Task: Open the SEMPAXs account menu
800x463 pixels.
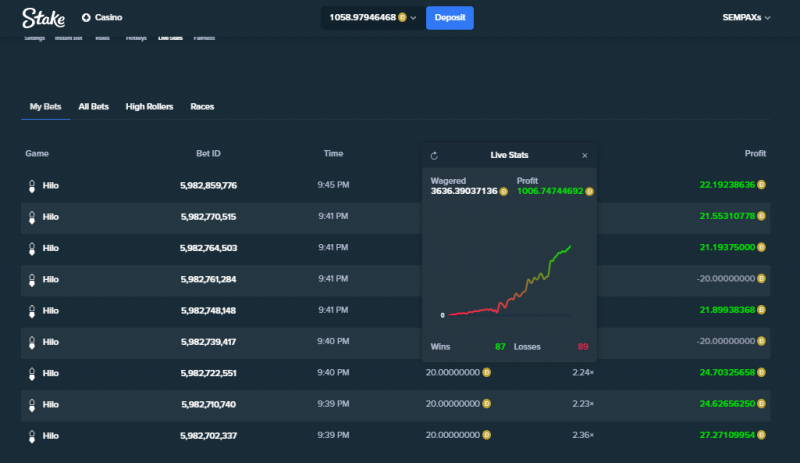Action: tap(746, 17)
